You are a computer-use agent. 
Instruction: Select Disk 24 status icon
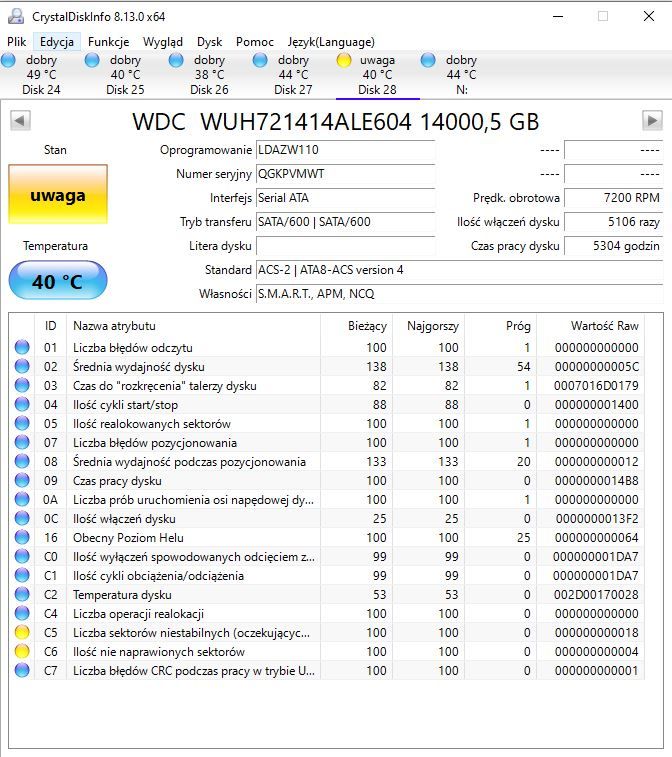coord(8,60)
